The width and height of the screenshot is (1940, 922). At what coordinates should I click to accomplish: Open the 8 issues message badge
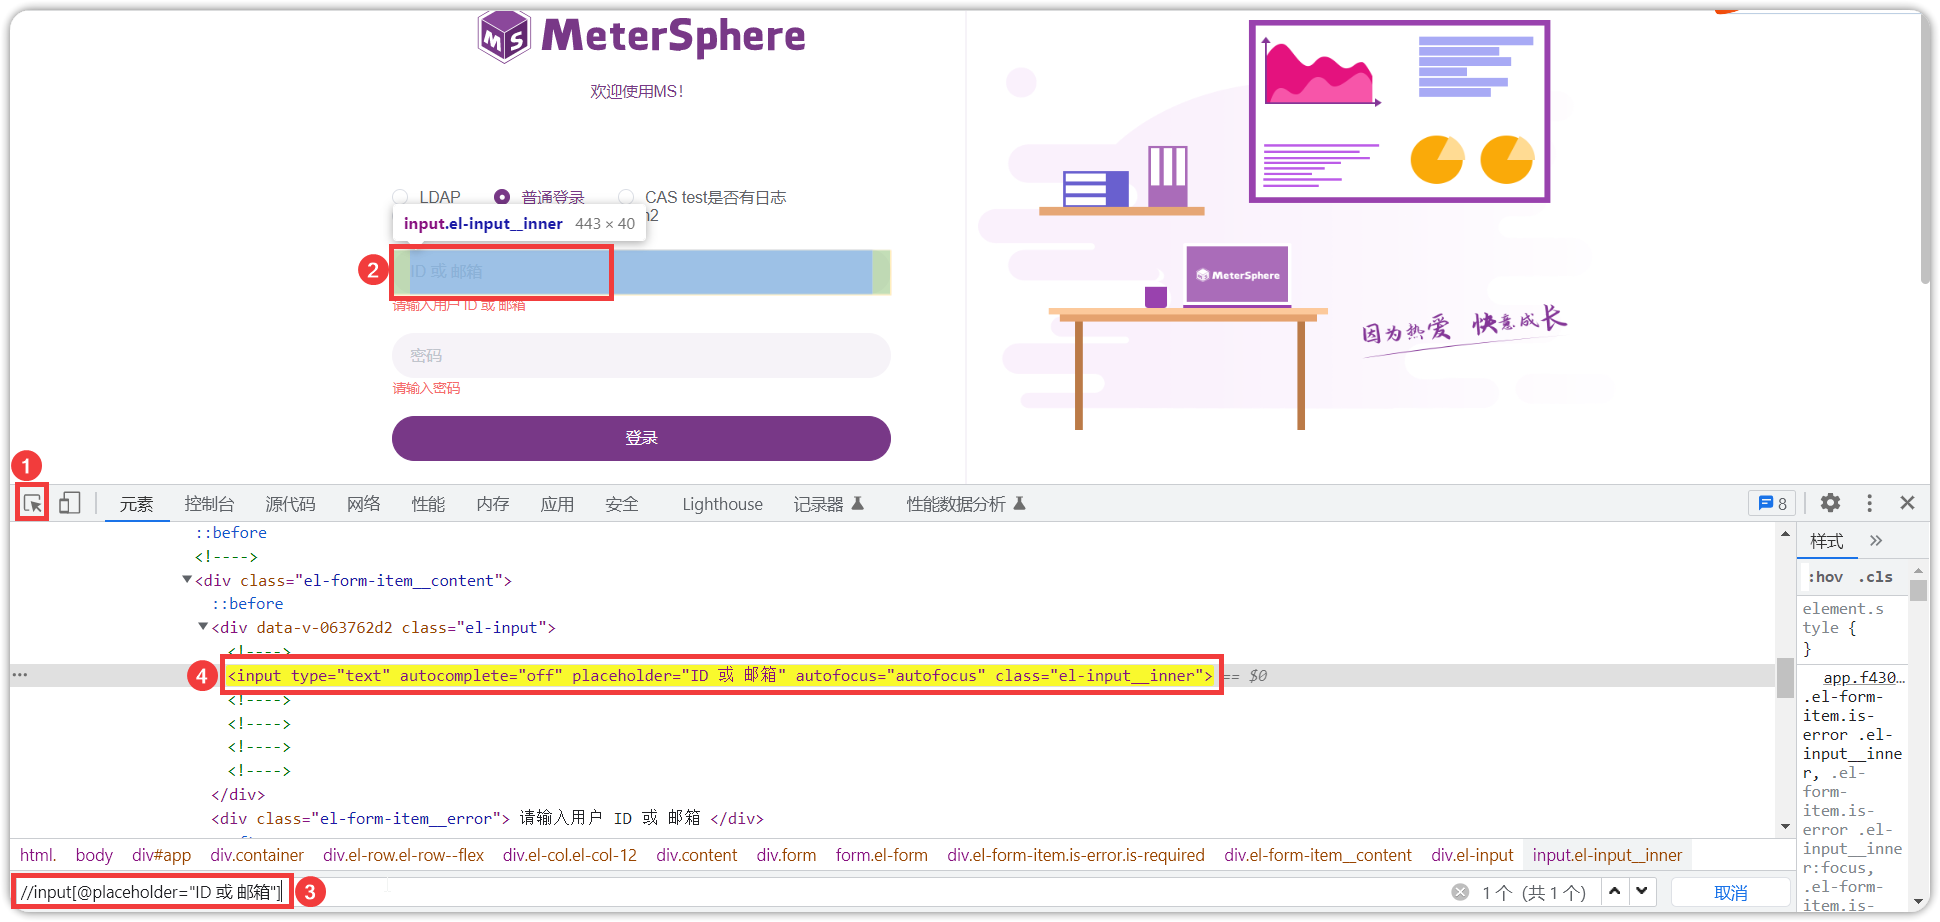coord(1772,503)
